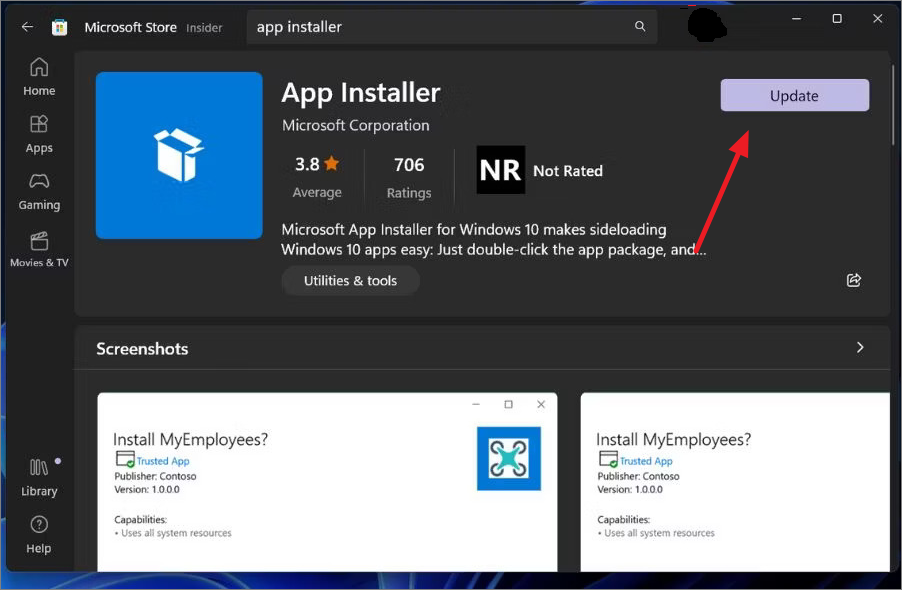Open the 706 Ratings details
Image resolution: width=902 pixels, height=590 pixels.
click(x=409, y=178)
